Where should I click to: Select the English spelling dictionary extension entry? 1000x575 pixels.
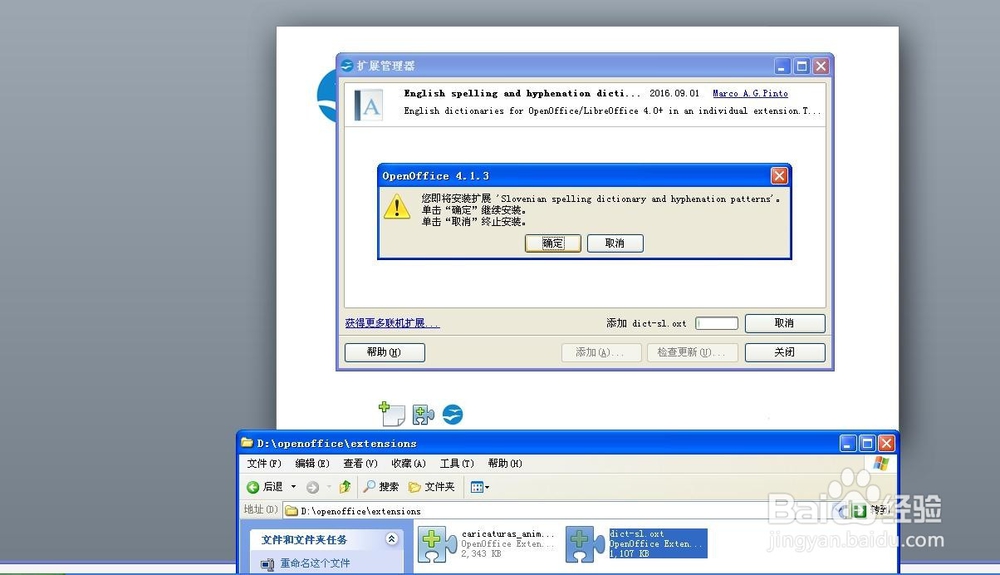click(585, 104)
